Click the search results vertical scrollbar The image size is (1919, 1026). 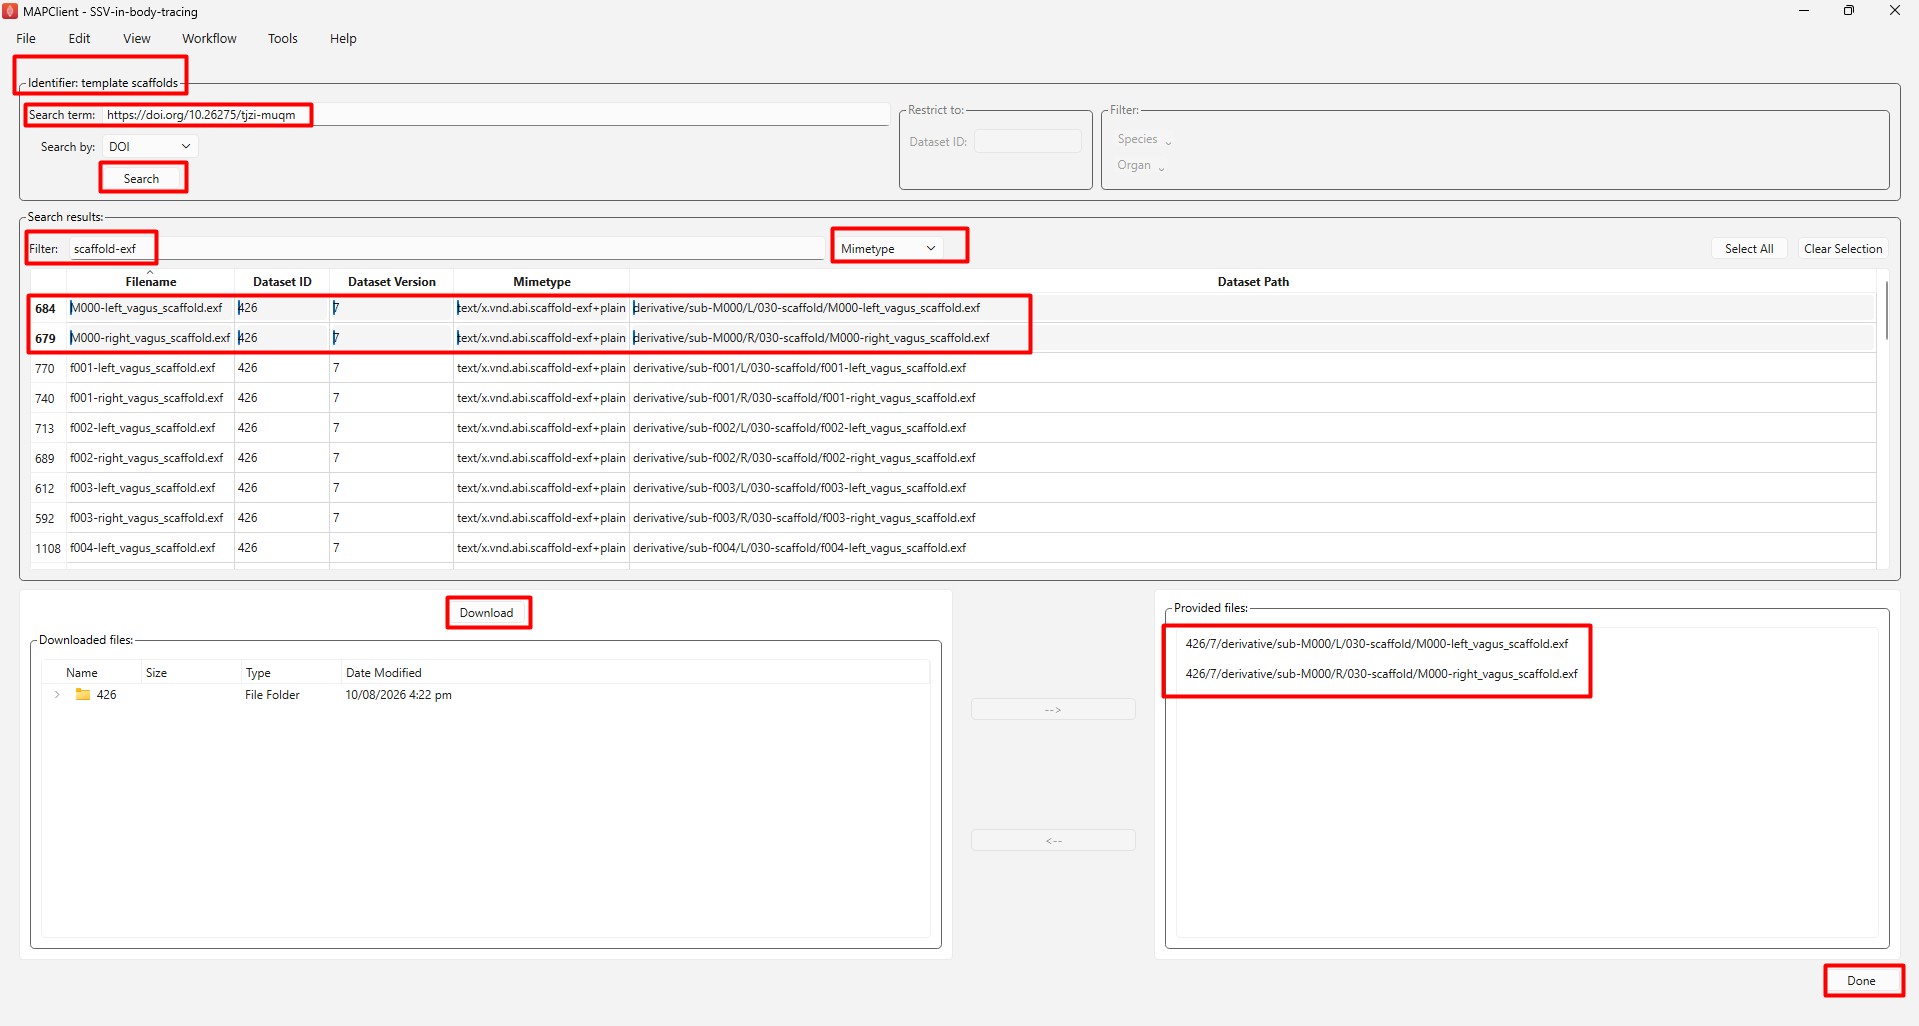(1886, 310)
